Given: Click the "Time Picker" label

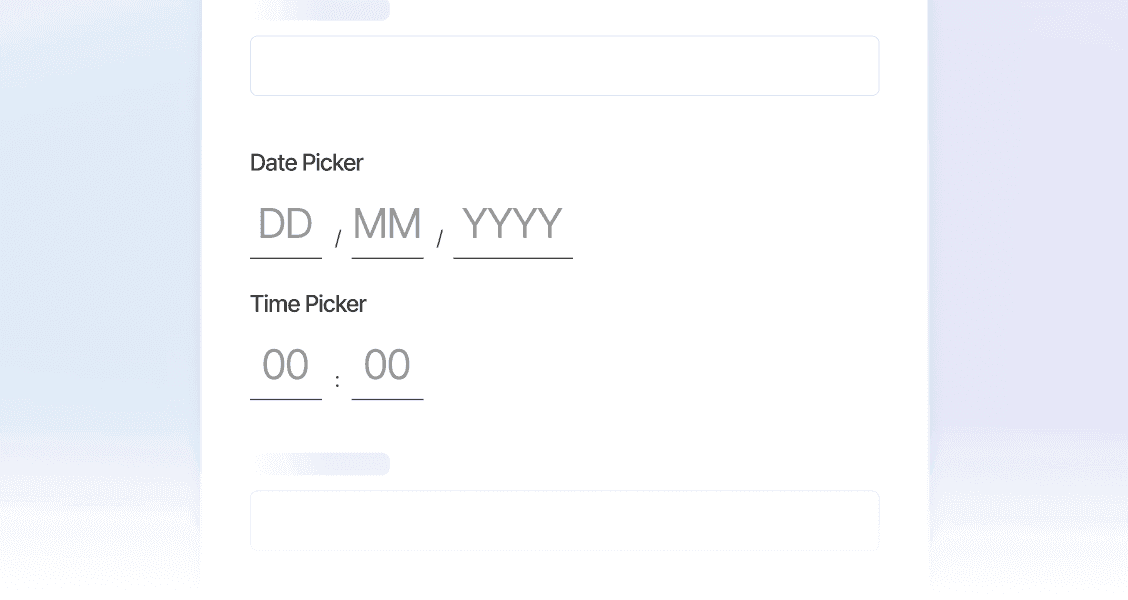Looking at the screenshot, I should [x=308, y=304].
